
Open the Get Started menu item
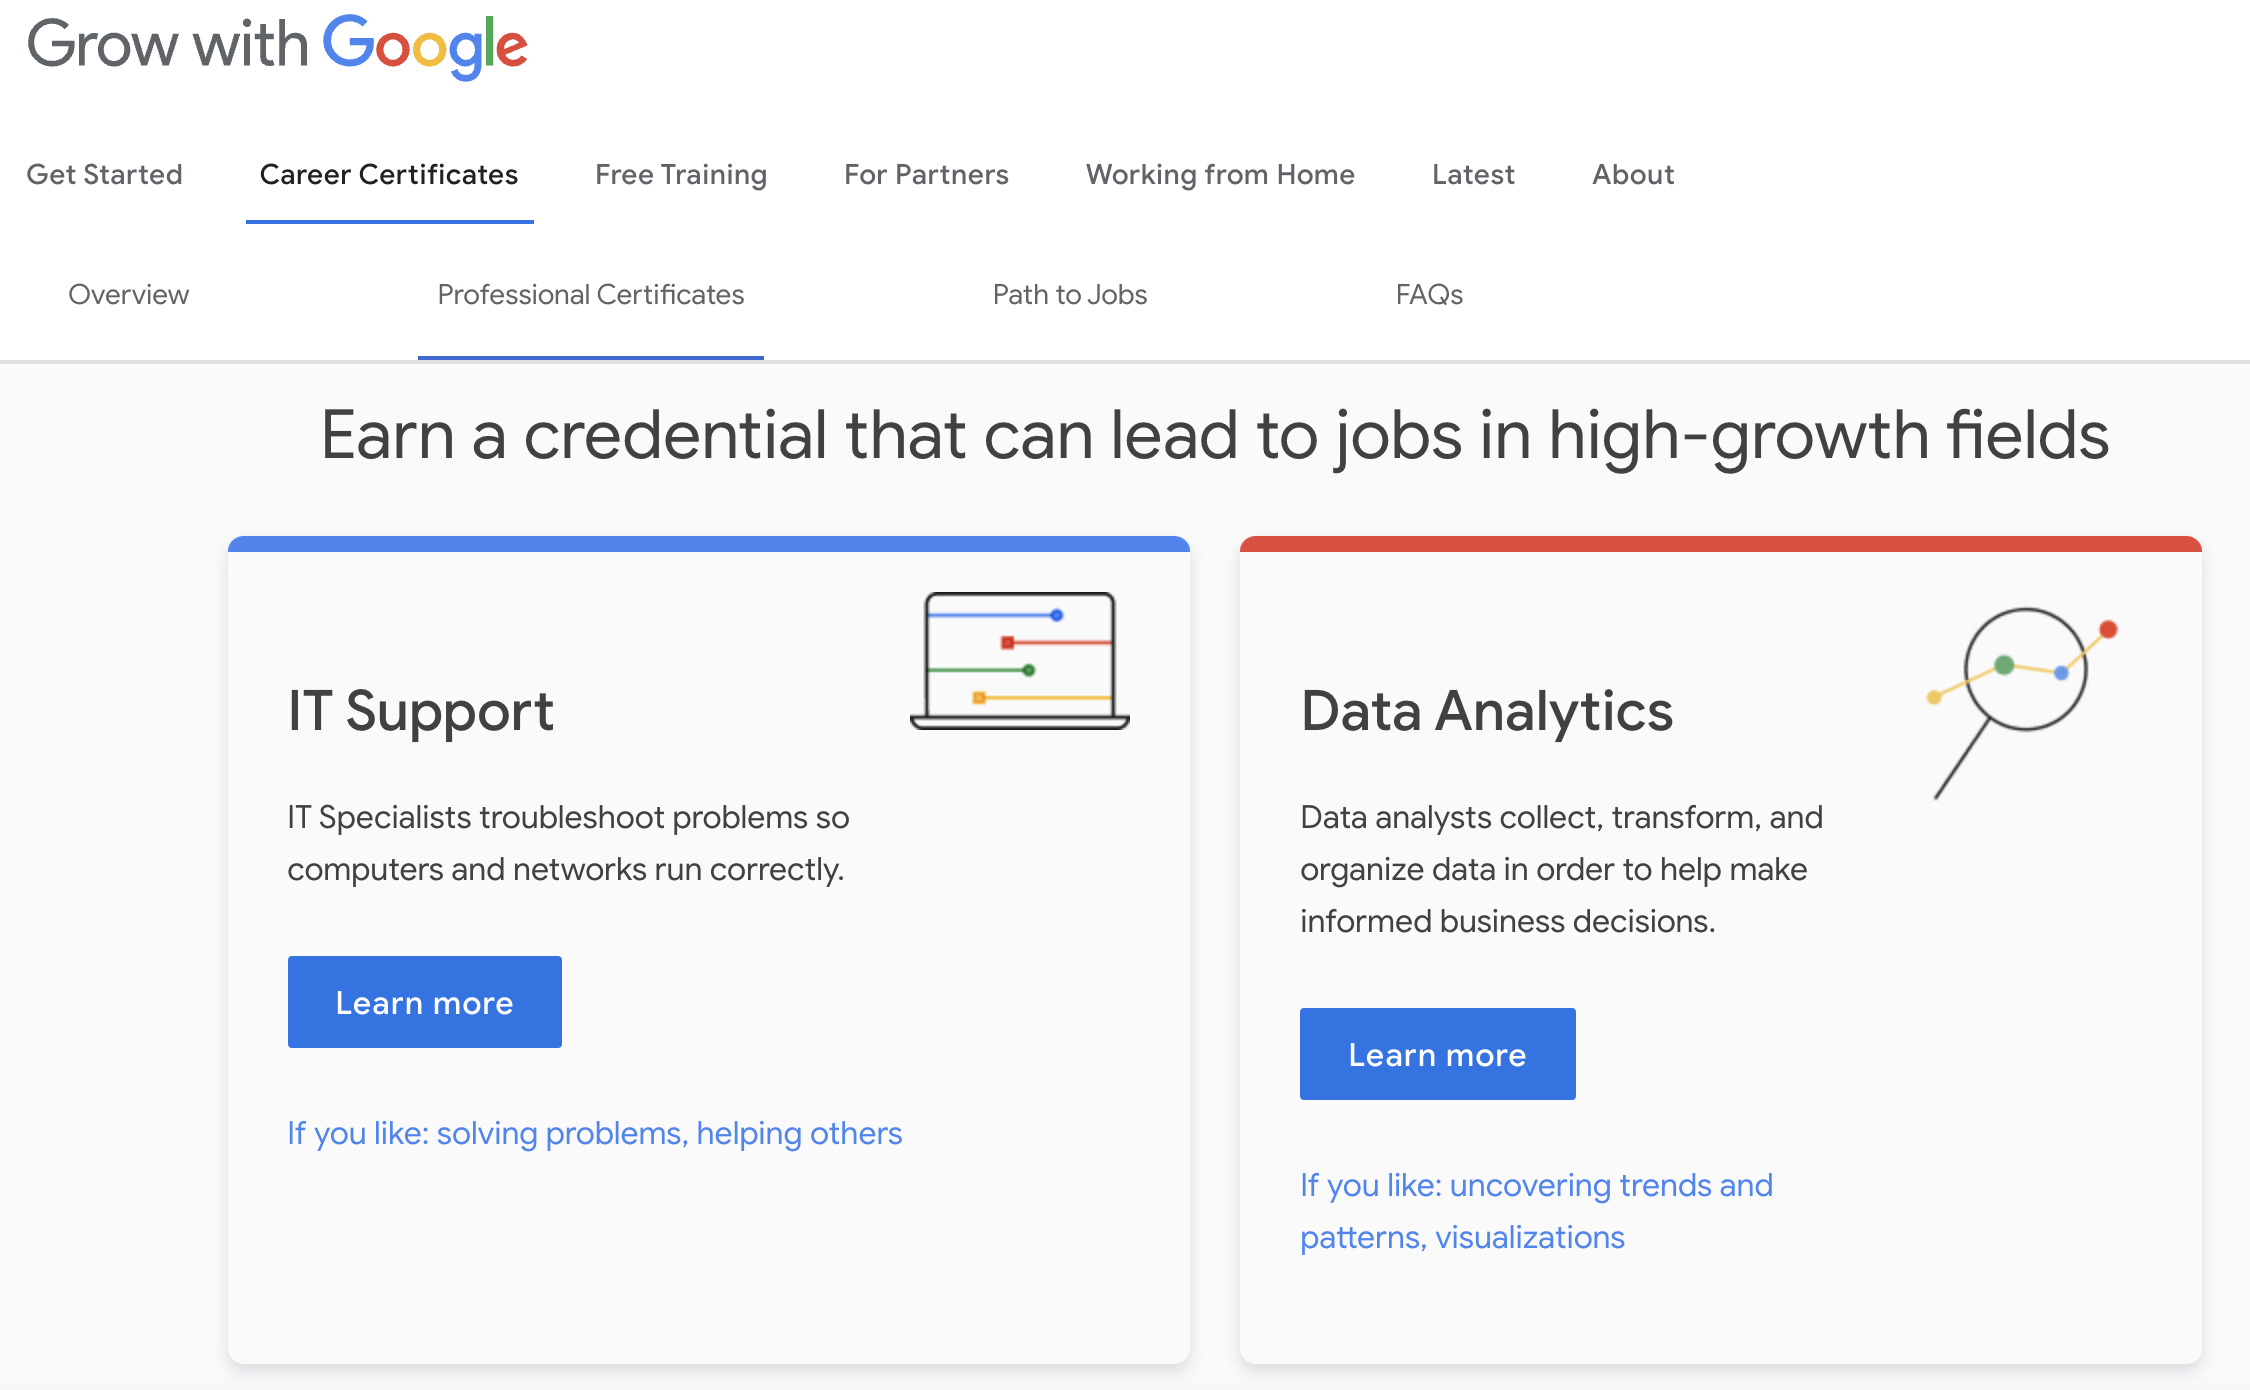click(104, 174)
